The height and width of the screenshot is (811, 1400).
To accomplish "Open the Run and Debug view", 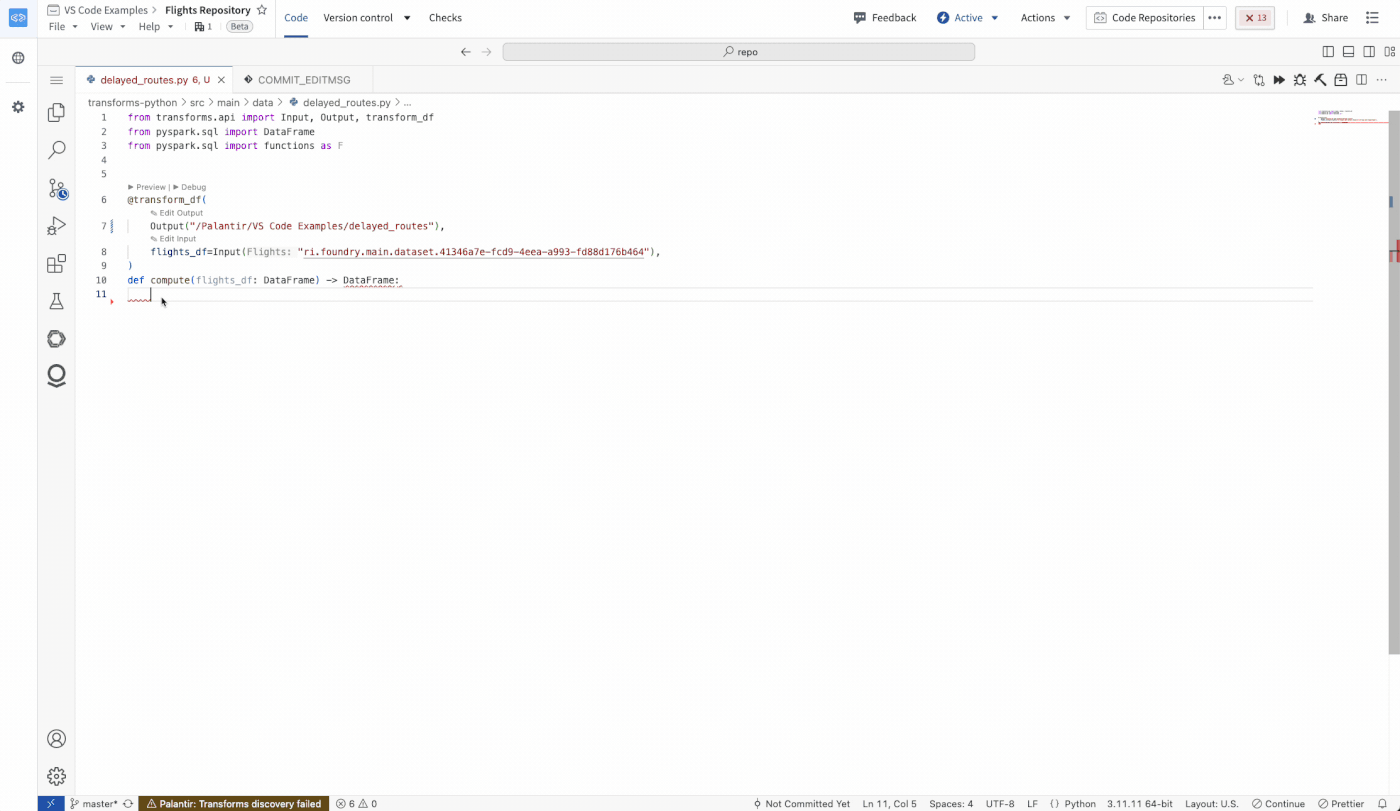I will click(56, 226).
